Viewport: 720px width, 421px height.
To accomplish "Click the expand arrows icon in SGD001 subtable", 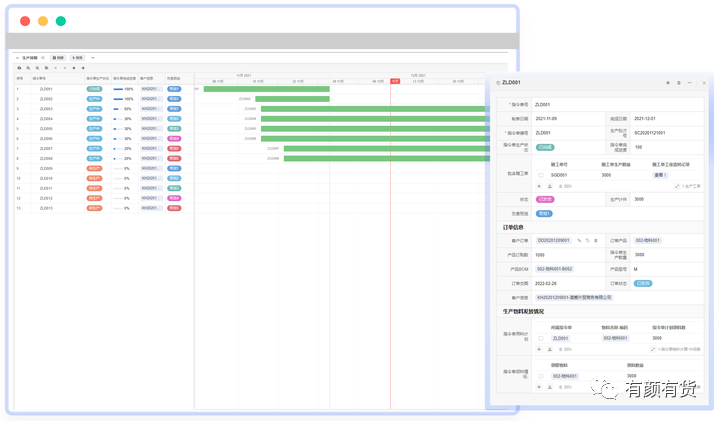I will coord(677,186).
